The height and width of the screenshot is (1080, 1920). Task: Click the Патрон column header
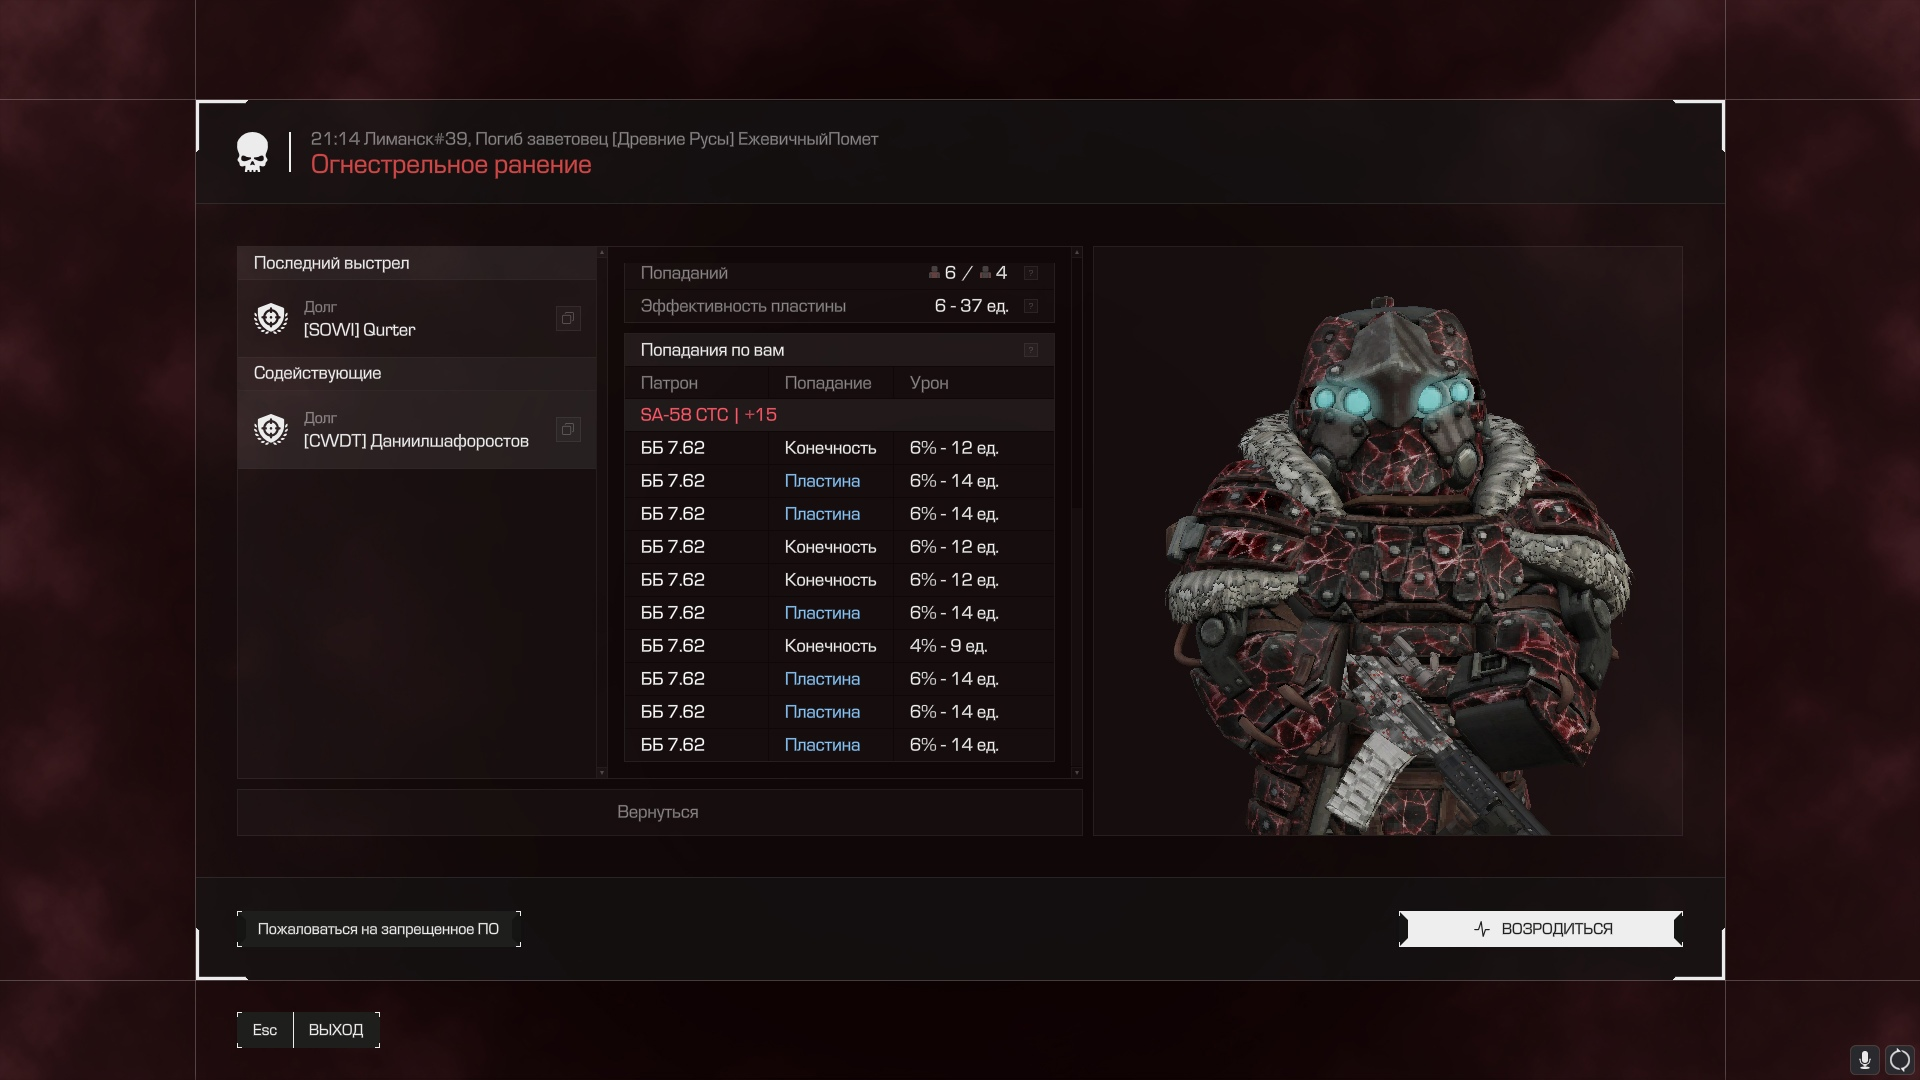[669, 383]
